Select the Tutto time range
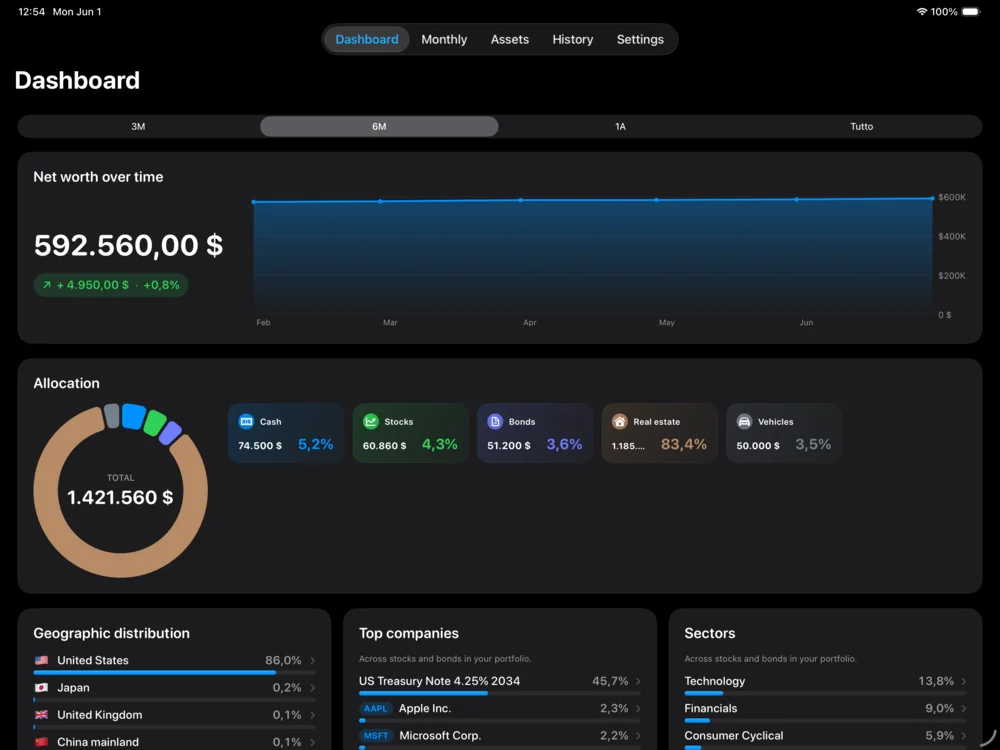 coord(861,126)
